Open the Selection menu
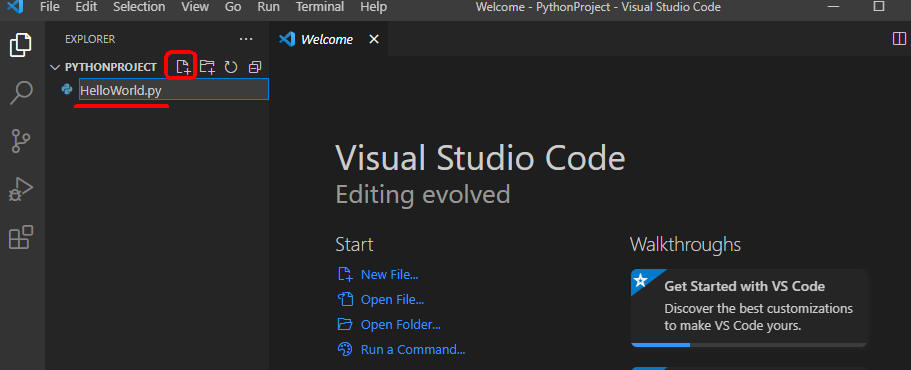Screen dimensions: 911x370 point(139,7)
